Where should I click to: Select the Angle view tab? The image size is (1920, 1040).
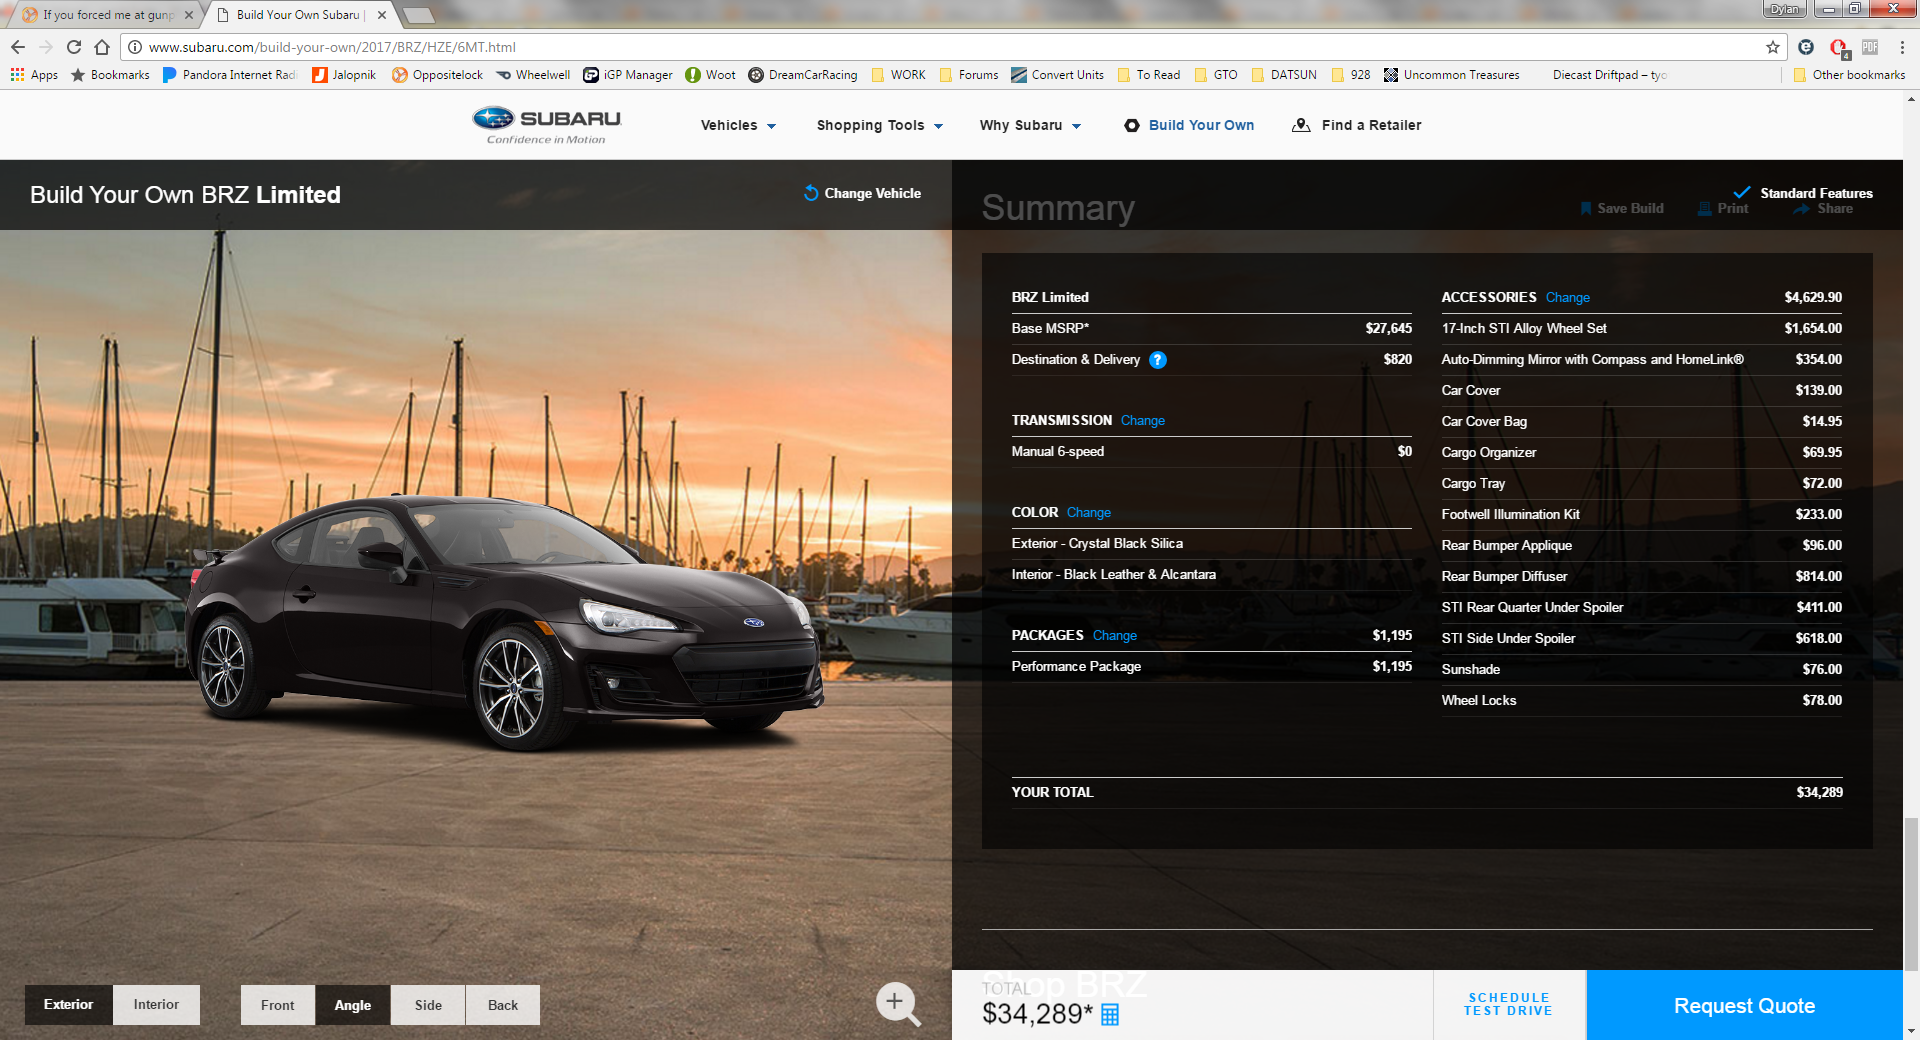point(353,1005)
